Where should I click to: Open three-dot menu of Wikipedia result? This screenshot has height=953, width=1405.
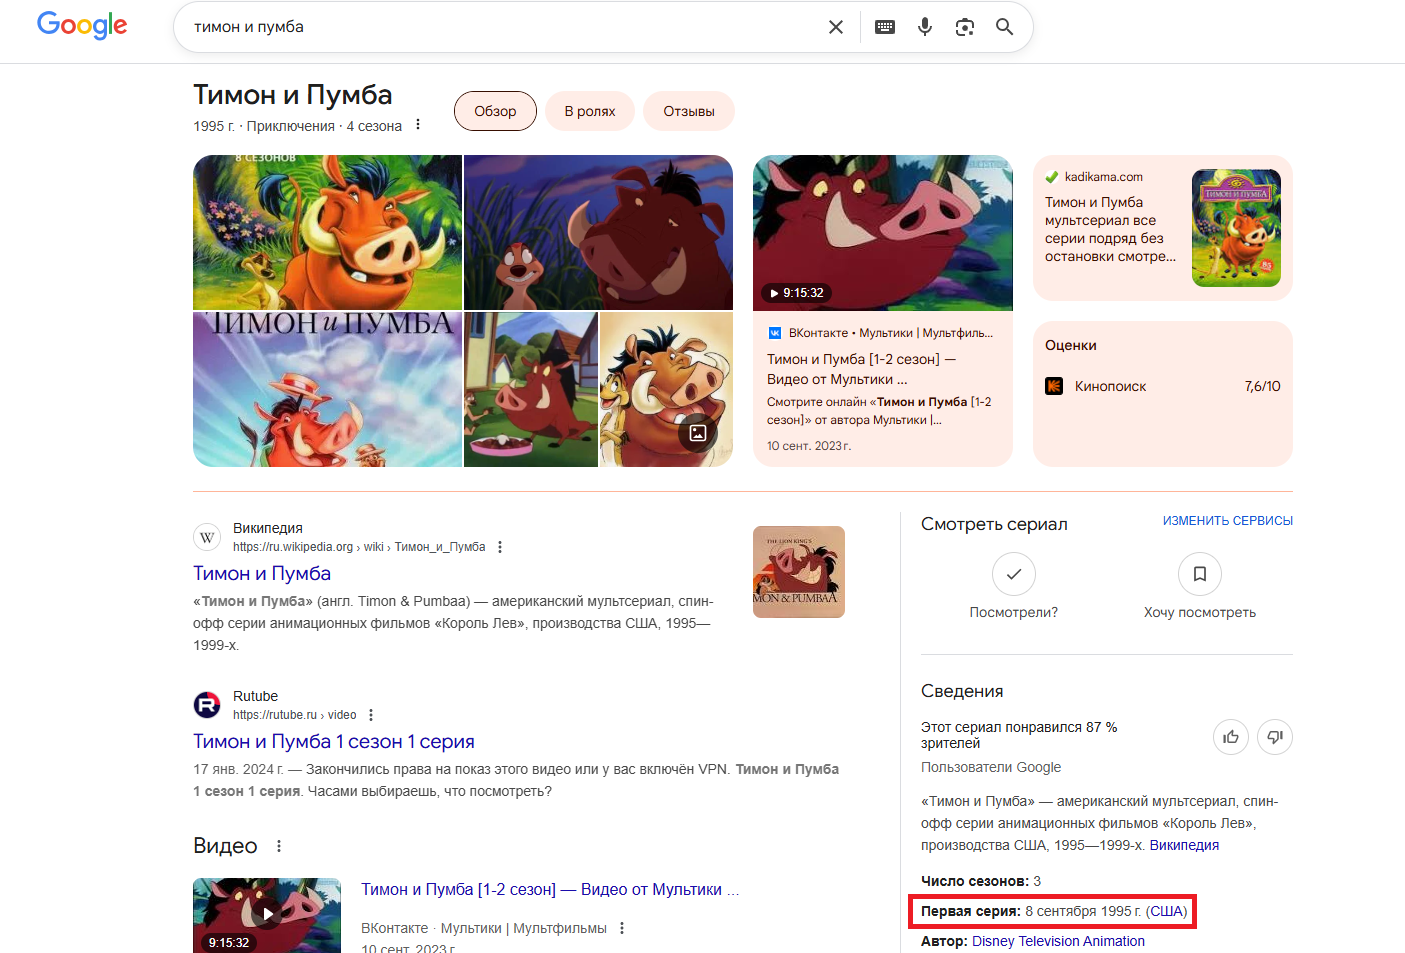500,547
